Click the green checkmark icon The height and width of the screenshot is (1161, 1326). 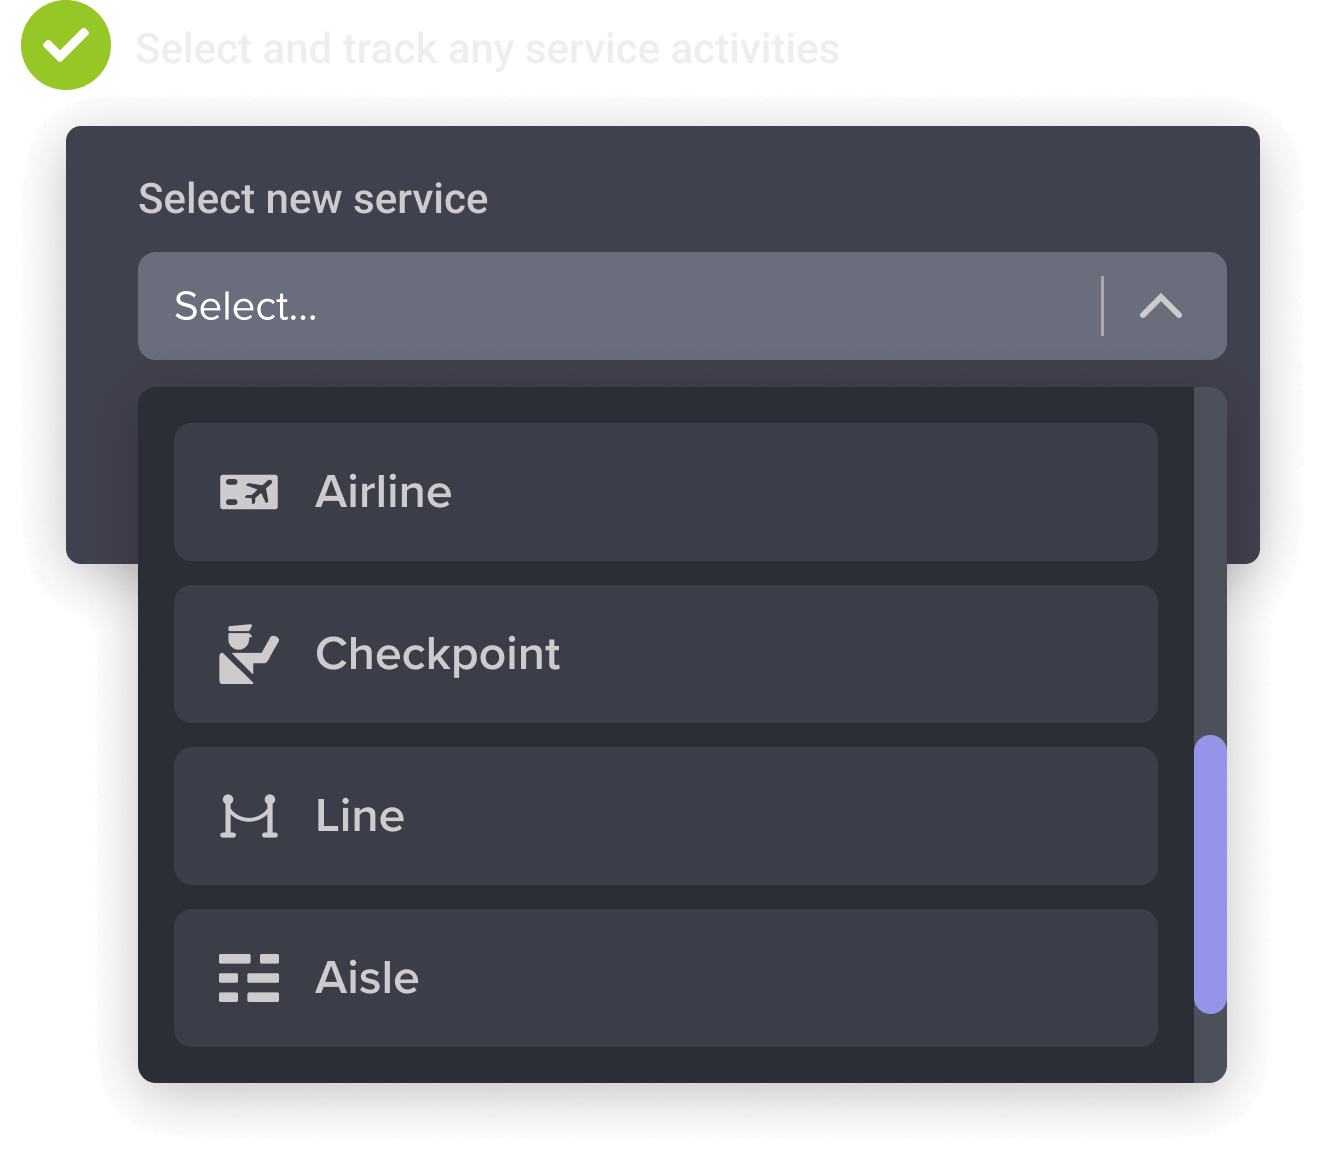(x=66, y=46)
